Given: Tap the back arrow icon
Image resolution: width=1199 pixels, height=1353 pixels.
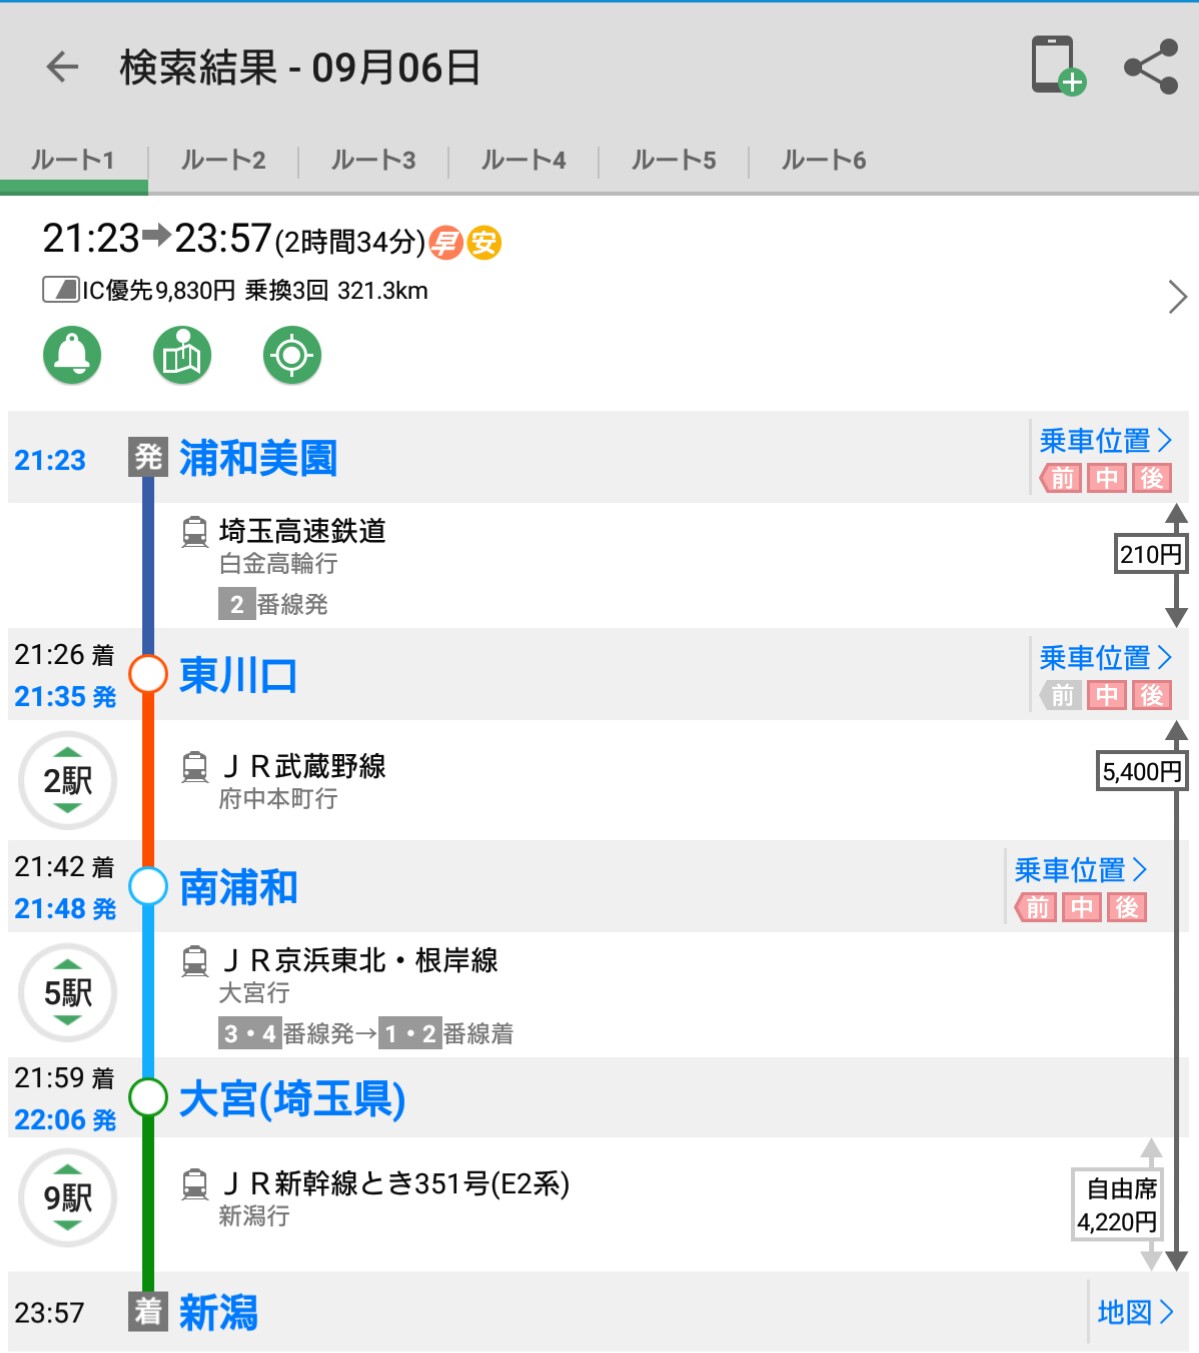Looking at the screenshot, I should click(x=62, y=67).
